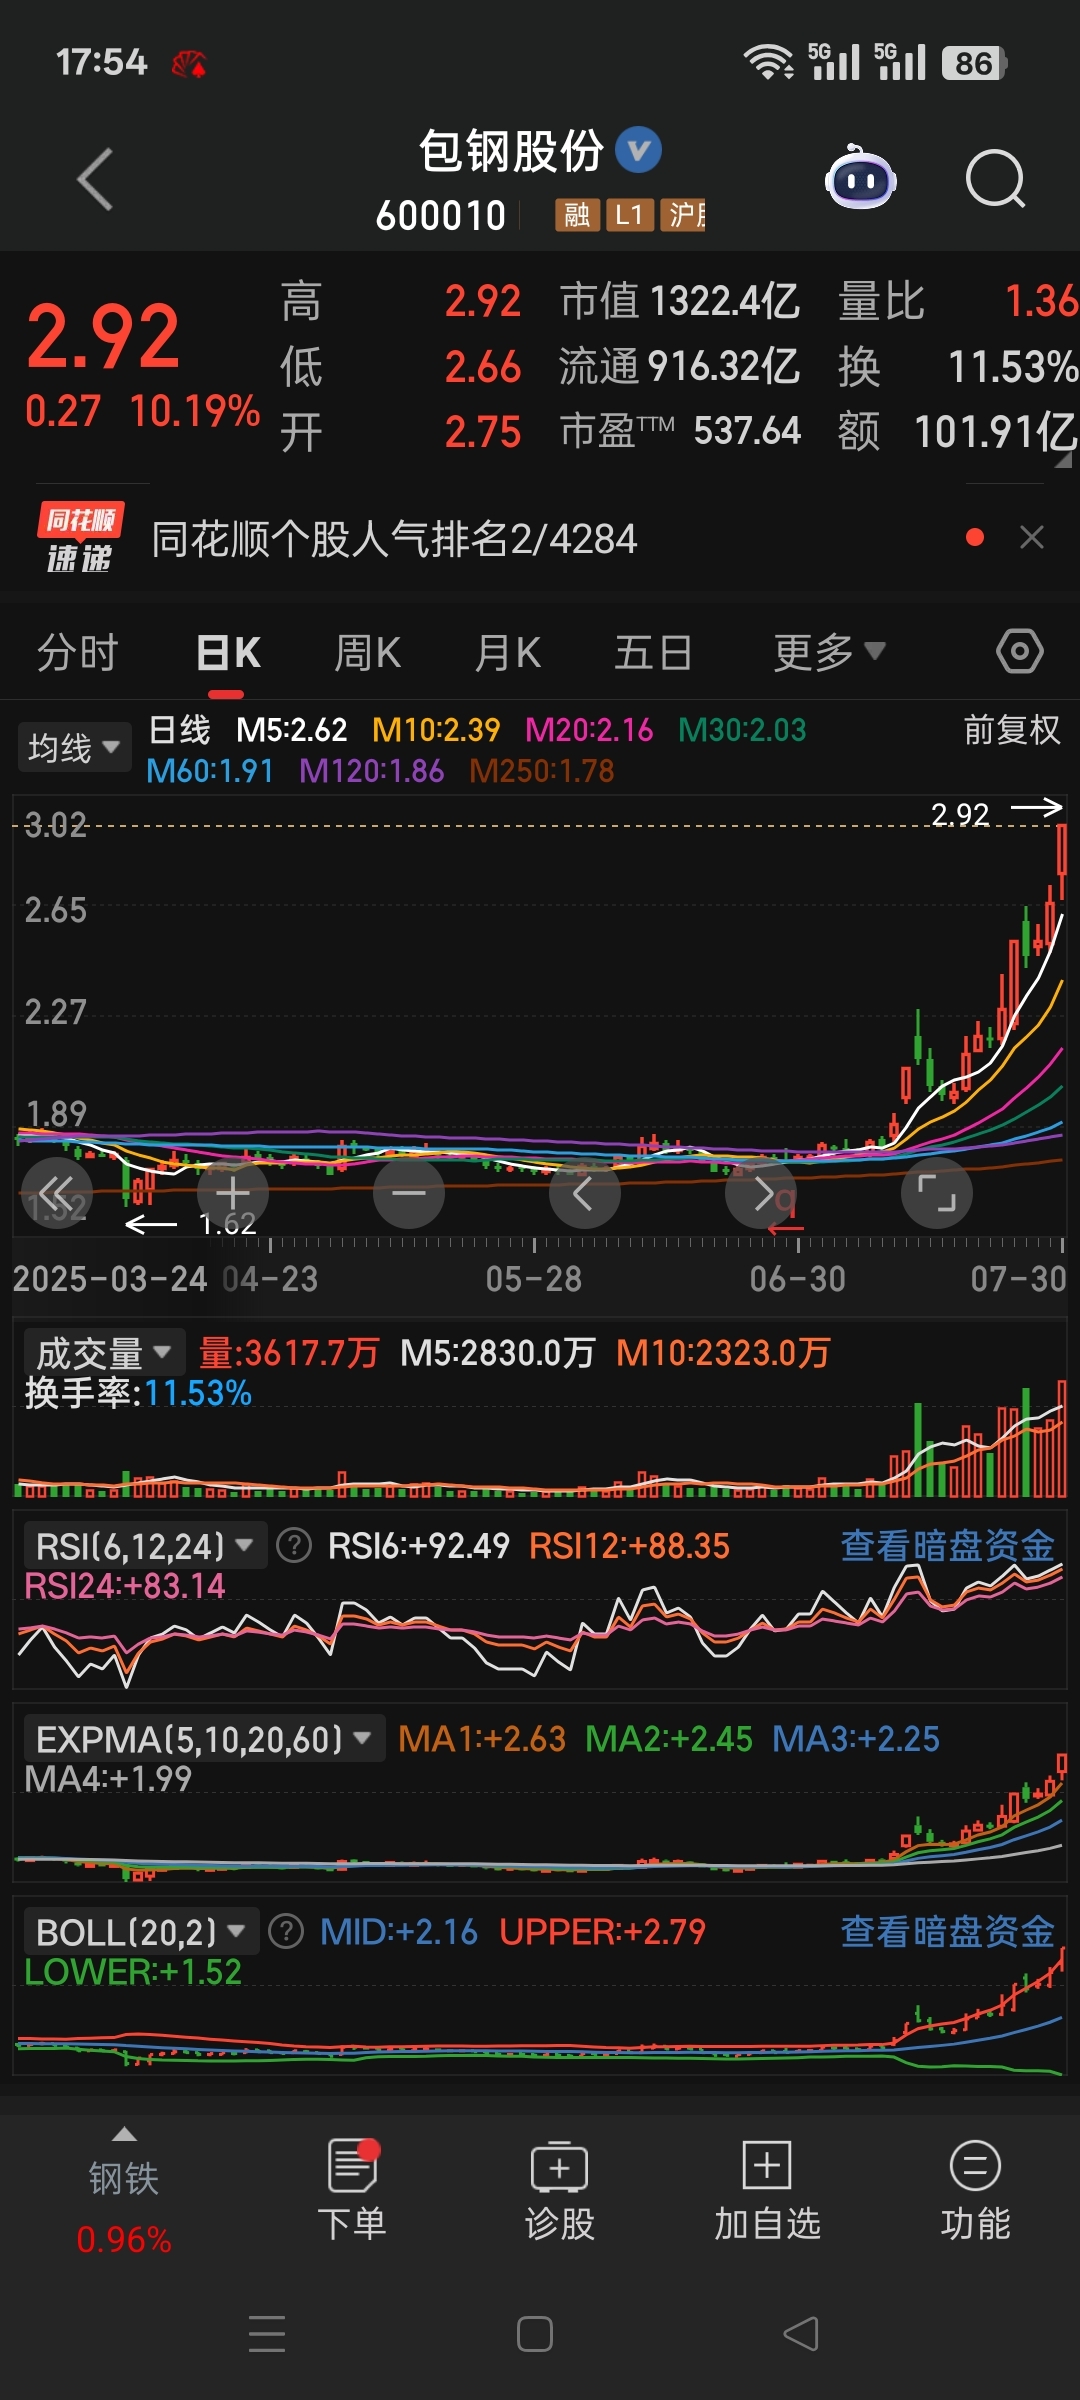Viewport: 1080px width, 2400px height.
Task: Tap the 融 margin trading tag
Action: click(577, 215)
